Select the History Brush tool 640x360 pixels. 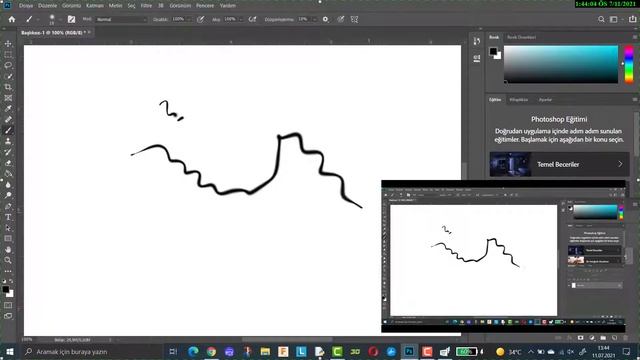point(8,152)
